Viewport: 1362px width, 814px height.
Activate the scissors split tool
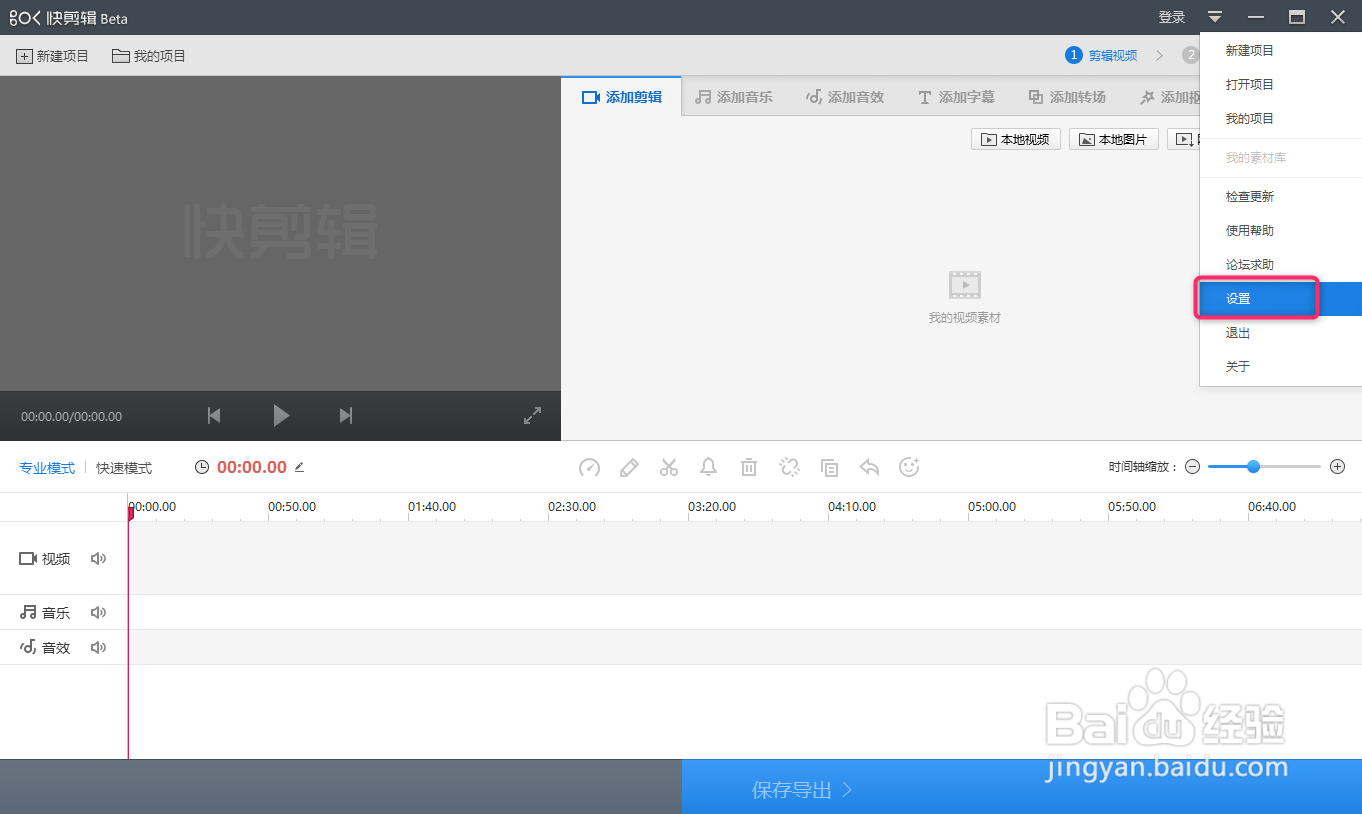669,467
